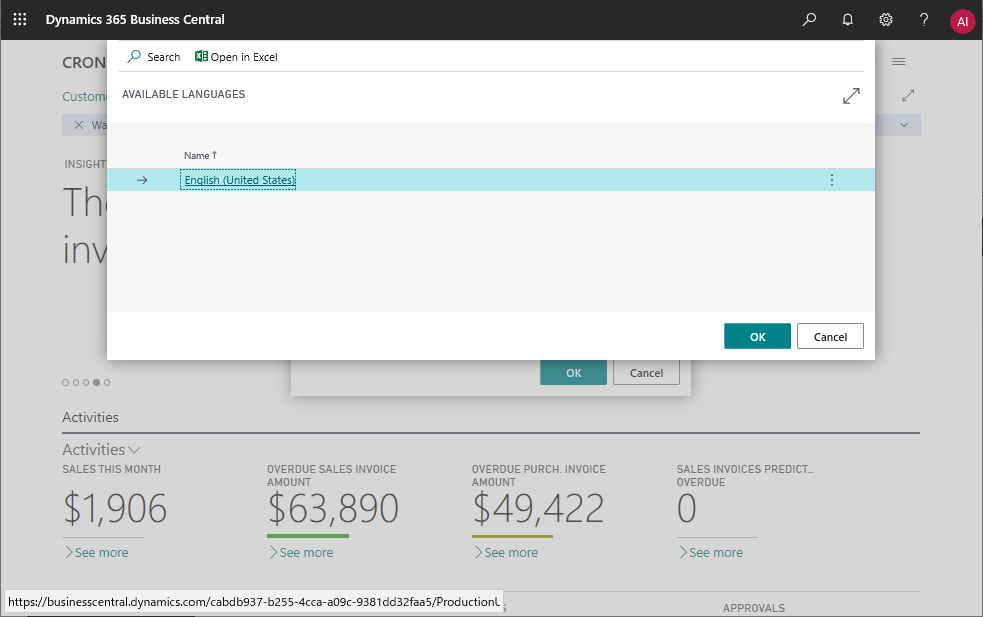
Task: Sort by the Name column header
Action: point(200,156)
